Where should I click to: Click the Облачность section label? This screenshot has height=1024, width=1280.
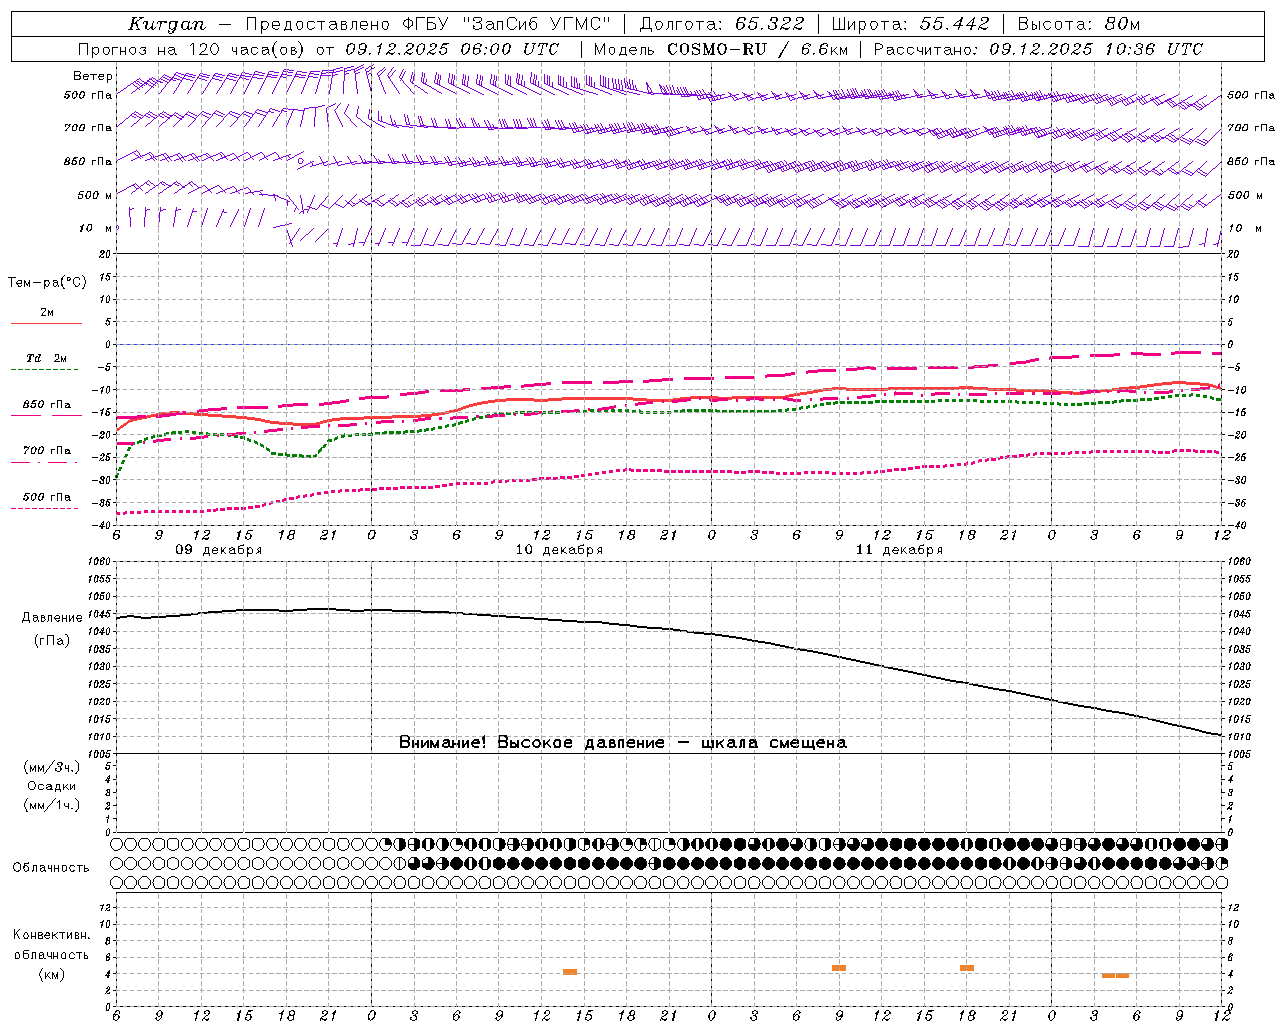(x=51, y=867)
